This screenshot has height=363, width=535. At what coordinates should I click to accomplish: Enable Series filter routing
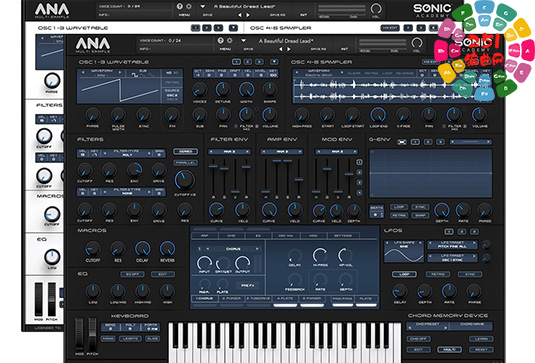(x=185, y=151)
